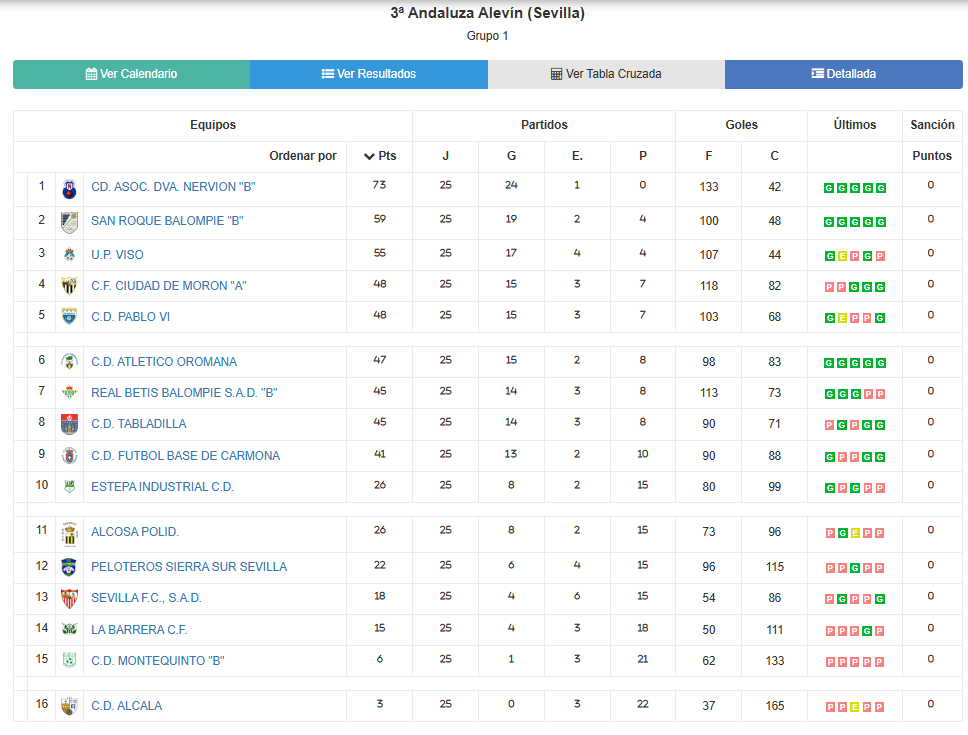Switch to the Ver Tabla Cruzada tab
The image size is (968, 735).
pos(606,74)
